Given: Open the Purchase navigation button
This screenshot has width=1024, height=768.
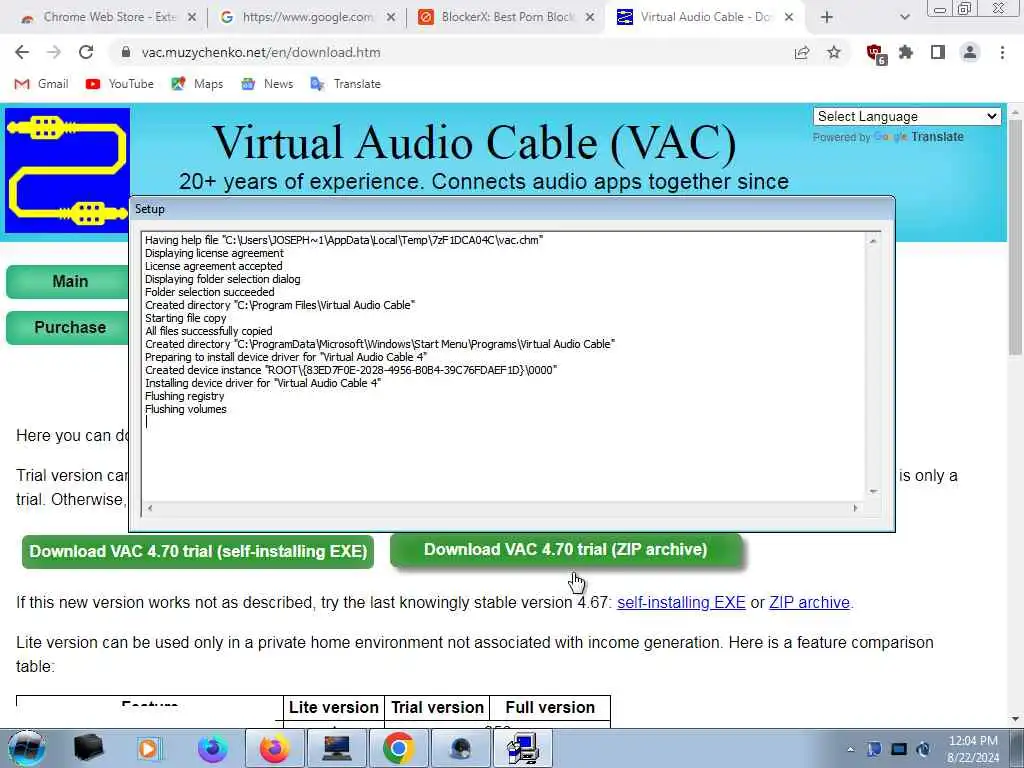Looking at the screenshot, I should (67, 327).
